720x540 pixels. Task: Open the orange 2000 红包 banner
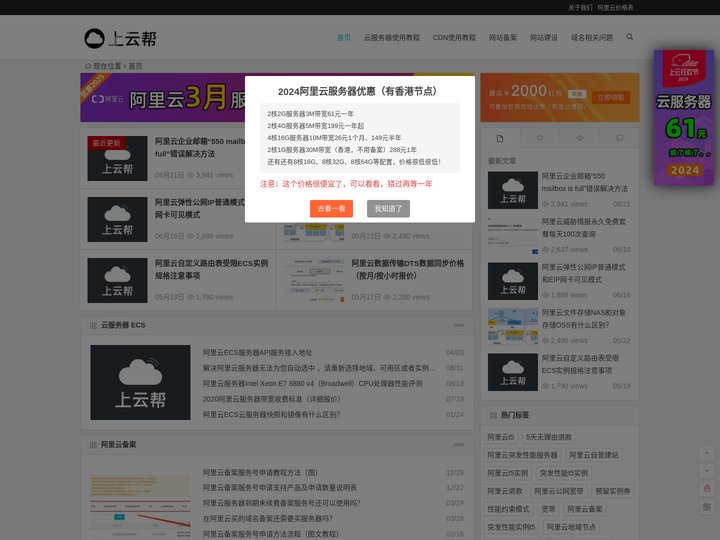[x=560, y=97]
